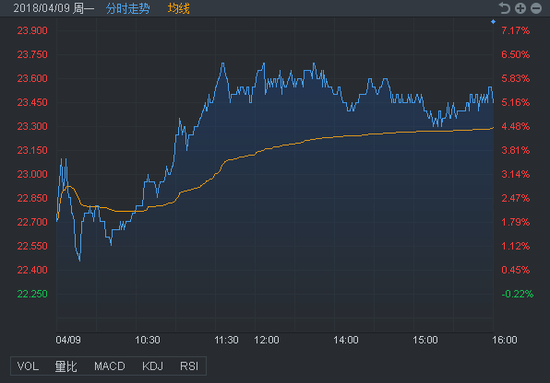Click the 均线 legend label
The image size is (550, 383).
tap(179, 8)
